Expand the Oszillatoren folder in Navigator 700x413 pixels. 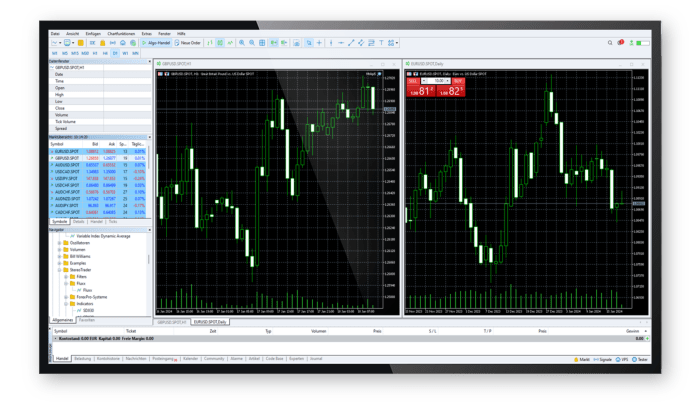(x=59, y=243)
